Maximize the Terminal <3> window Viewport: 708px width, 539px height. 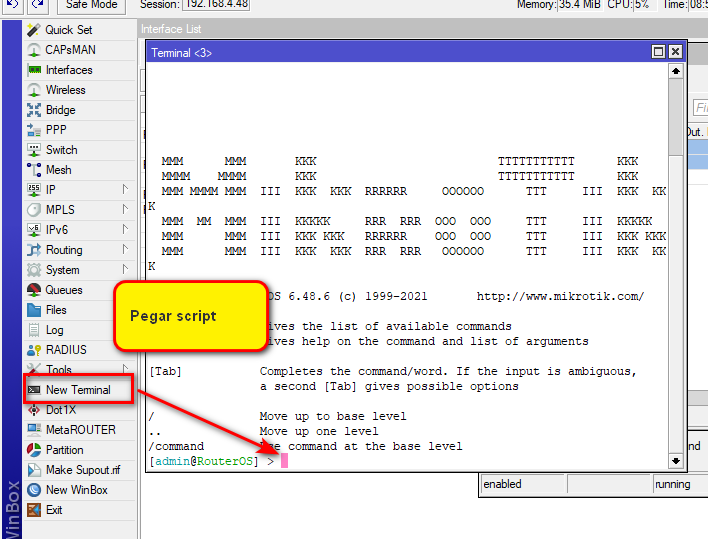[658, 52]
